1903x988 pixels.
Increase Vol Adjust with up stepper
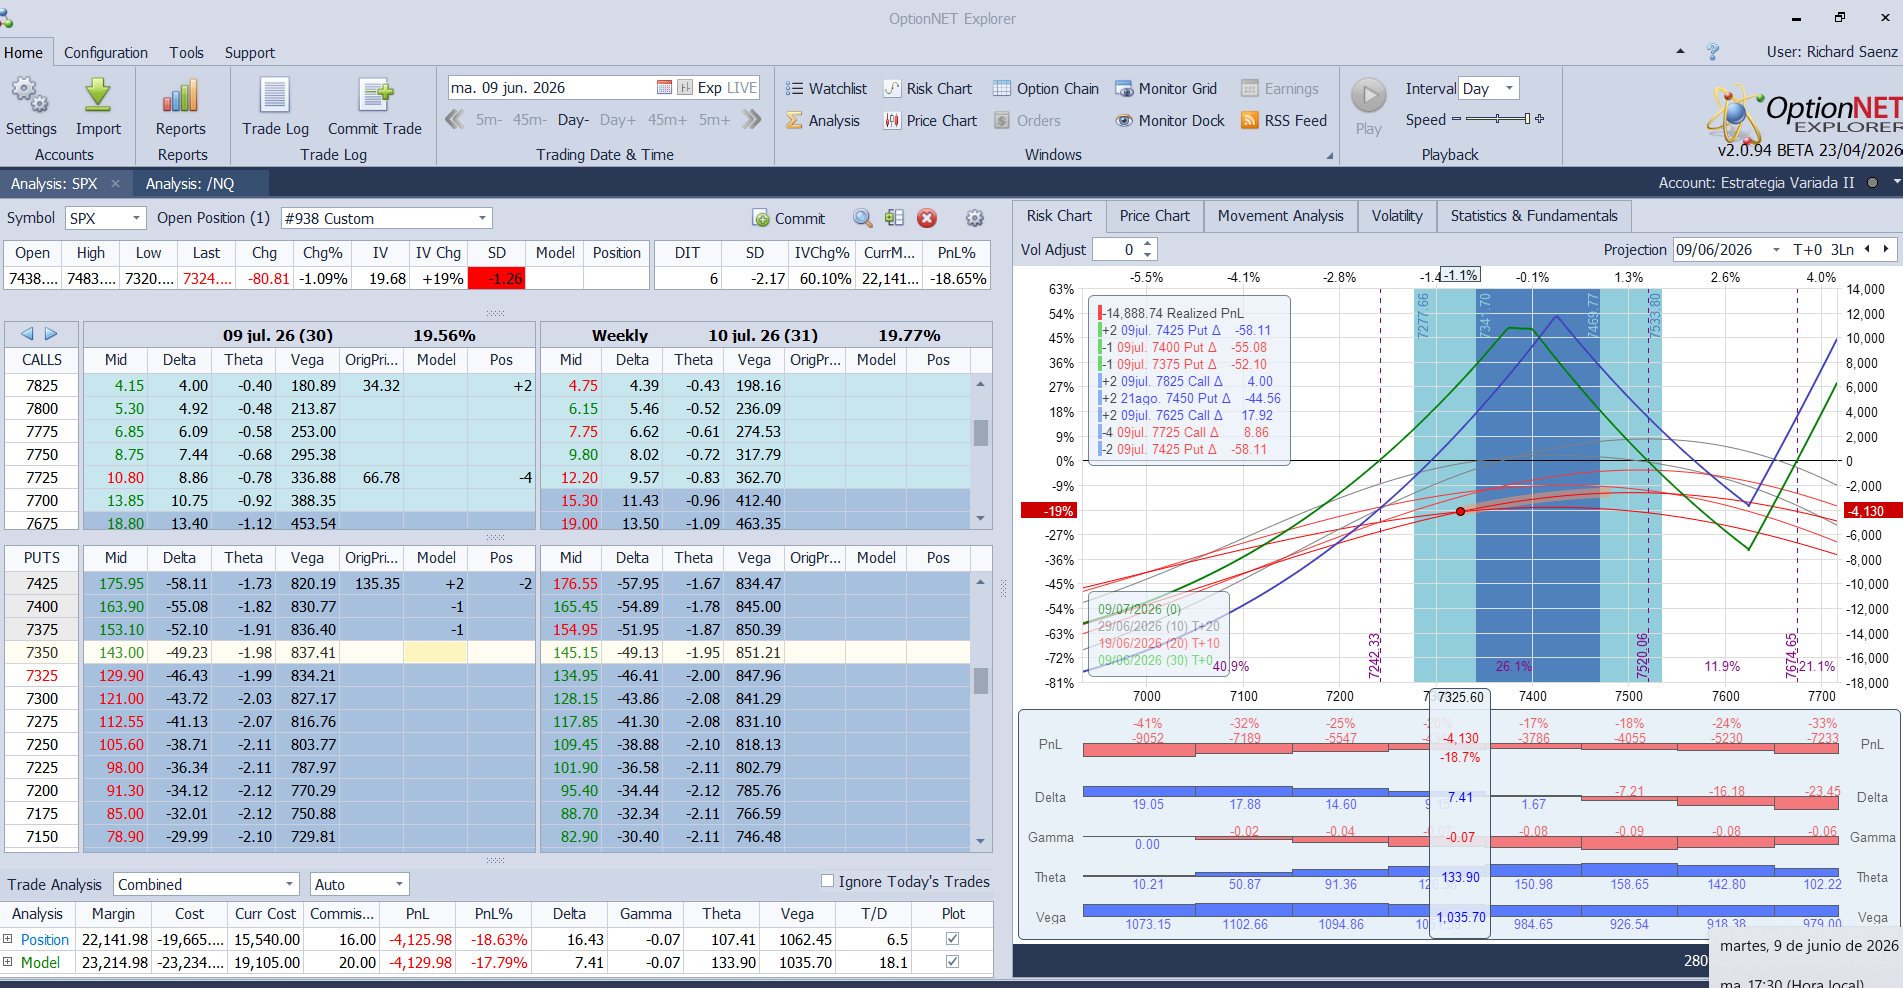tap(1147, 244)
